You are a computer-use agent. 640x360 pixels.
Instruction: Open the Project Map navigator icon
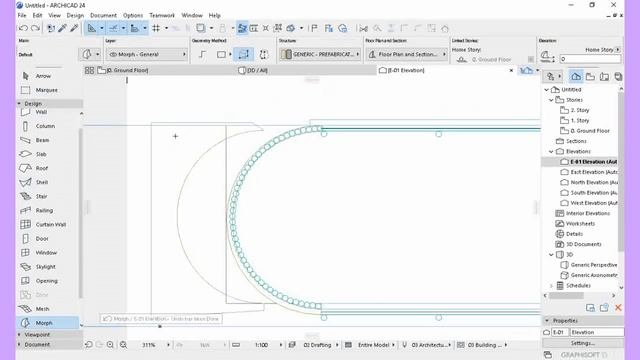tap(576, 76)
